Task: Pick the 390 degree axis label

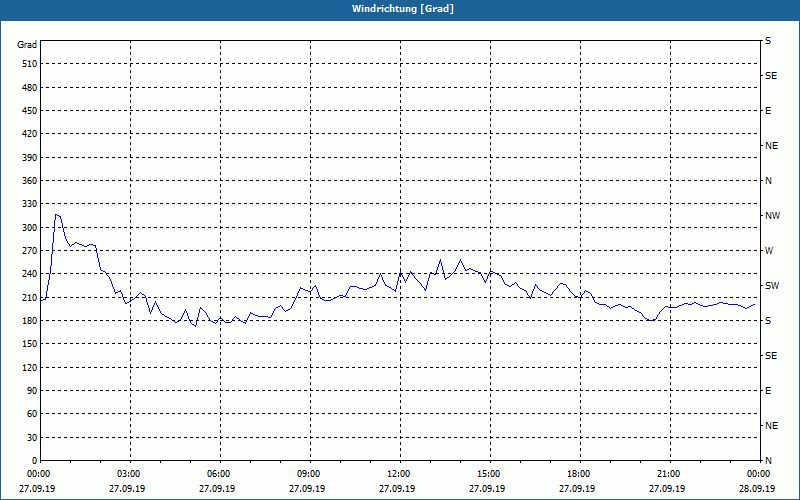Action: (30, 158)
